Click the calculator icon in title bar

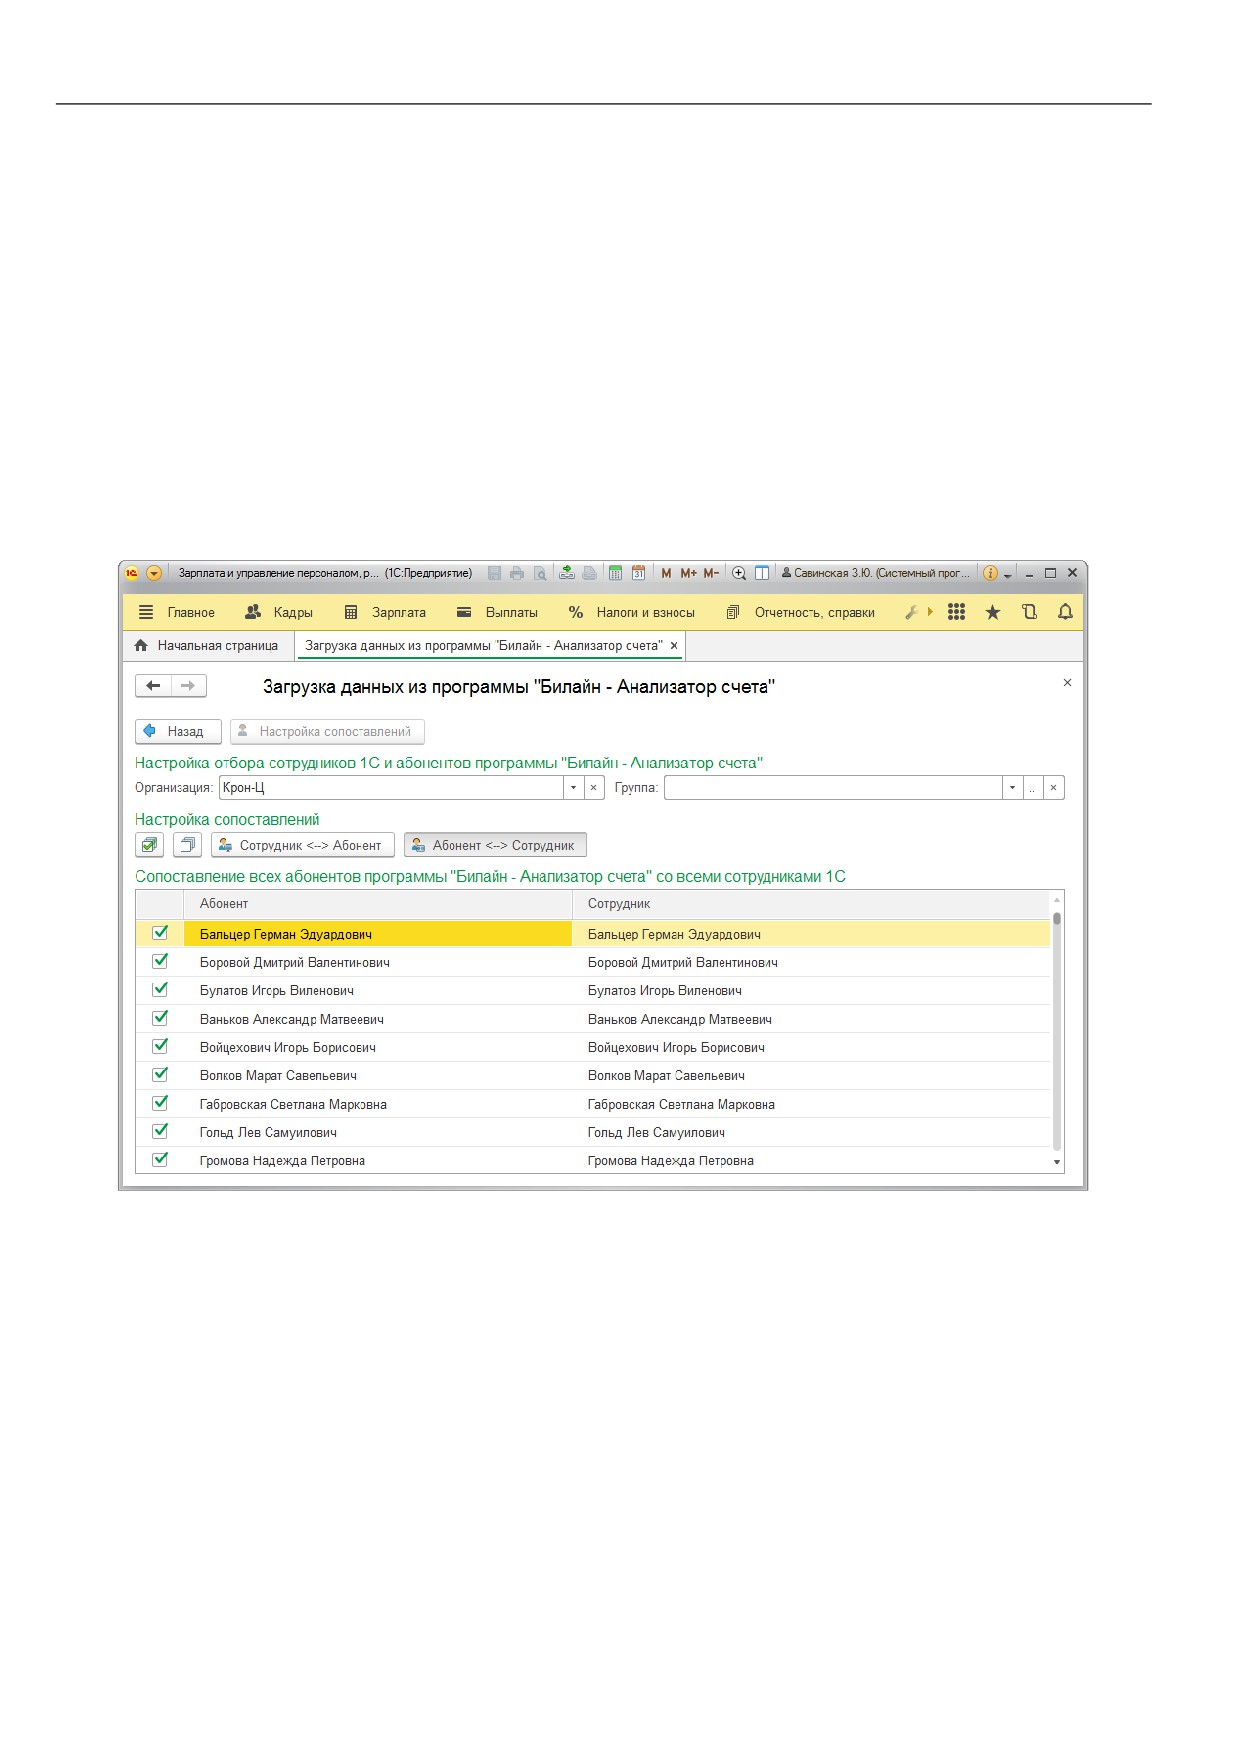click(615, 573)
